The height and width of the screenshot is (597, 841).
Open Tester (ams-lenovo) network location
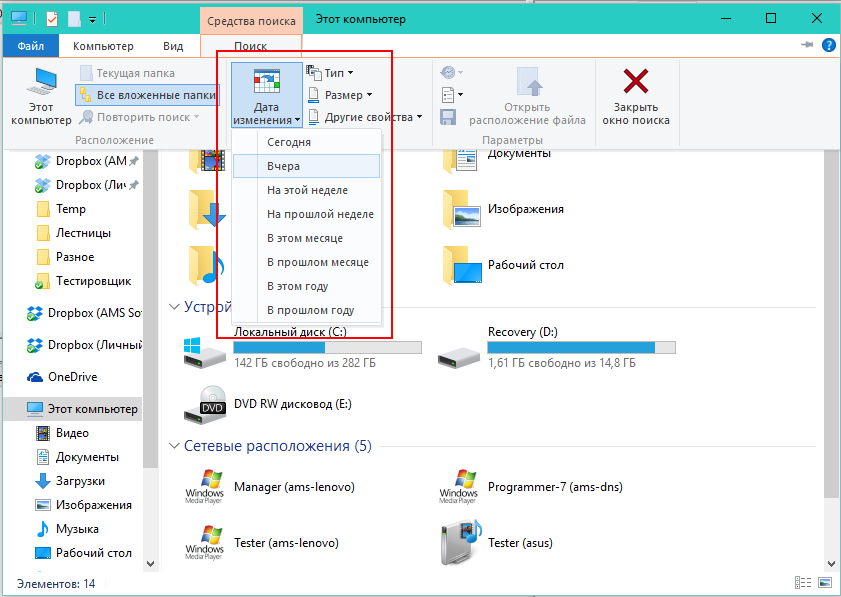(262, 543)
